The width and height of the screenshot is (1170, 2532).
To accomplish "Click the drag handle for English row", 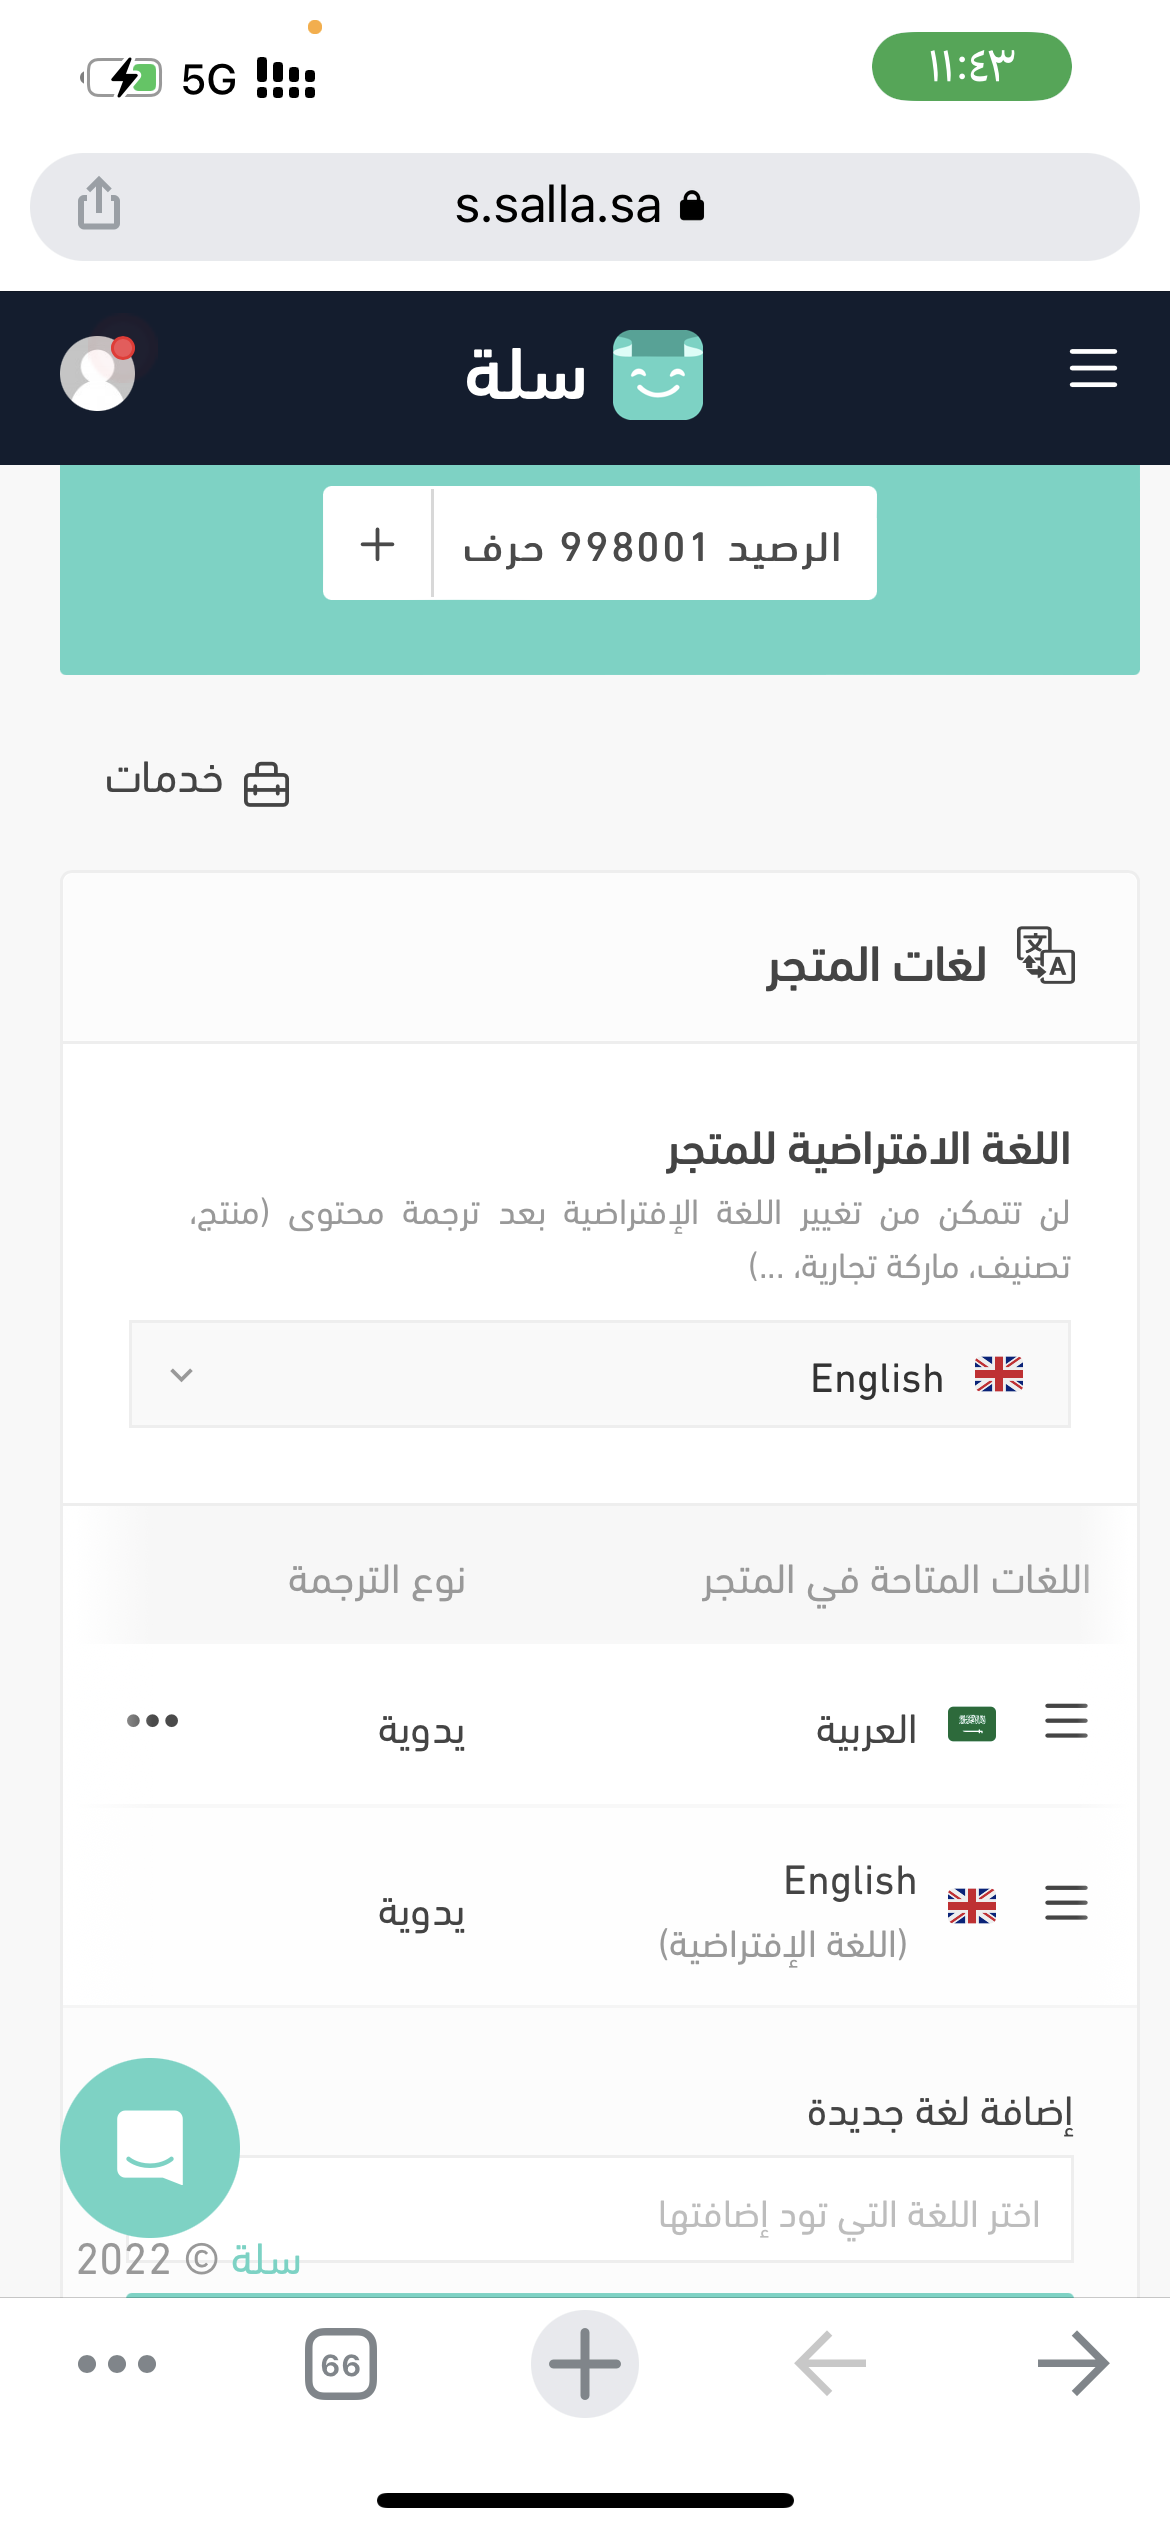I will [1066, 1902].
